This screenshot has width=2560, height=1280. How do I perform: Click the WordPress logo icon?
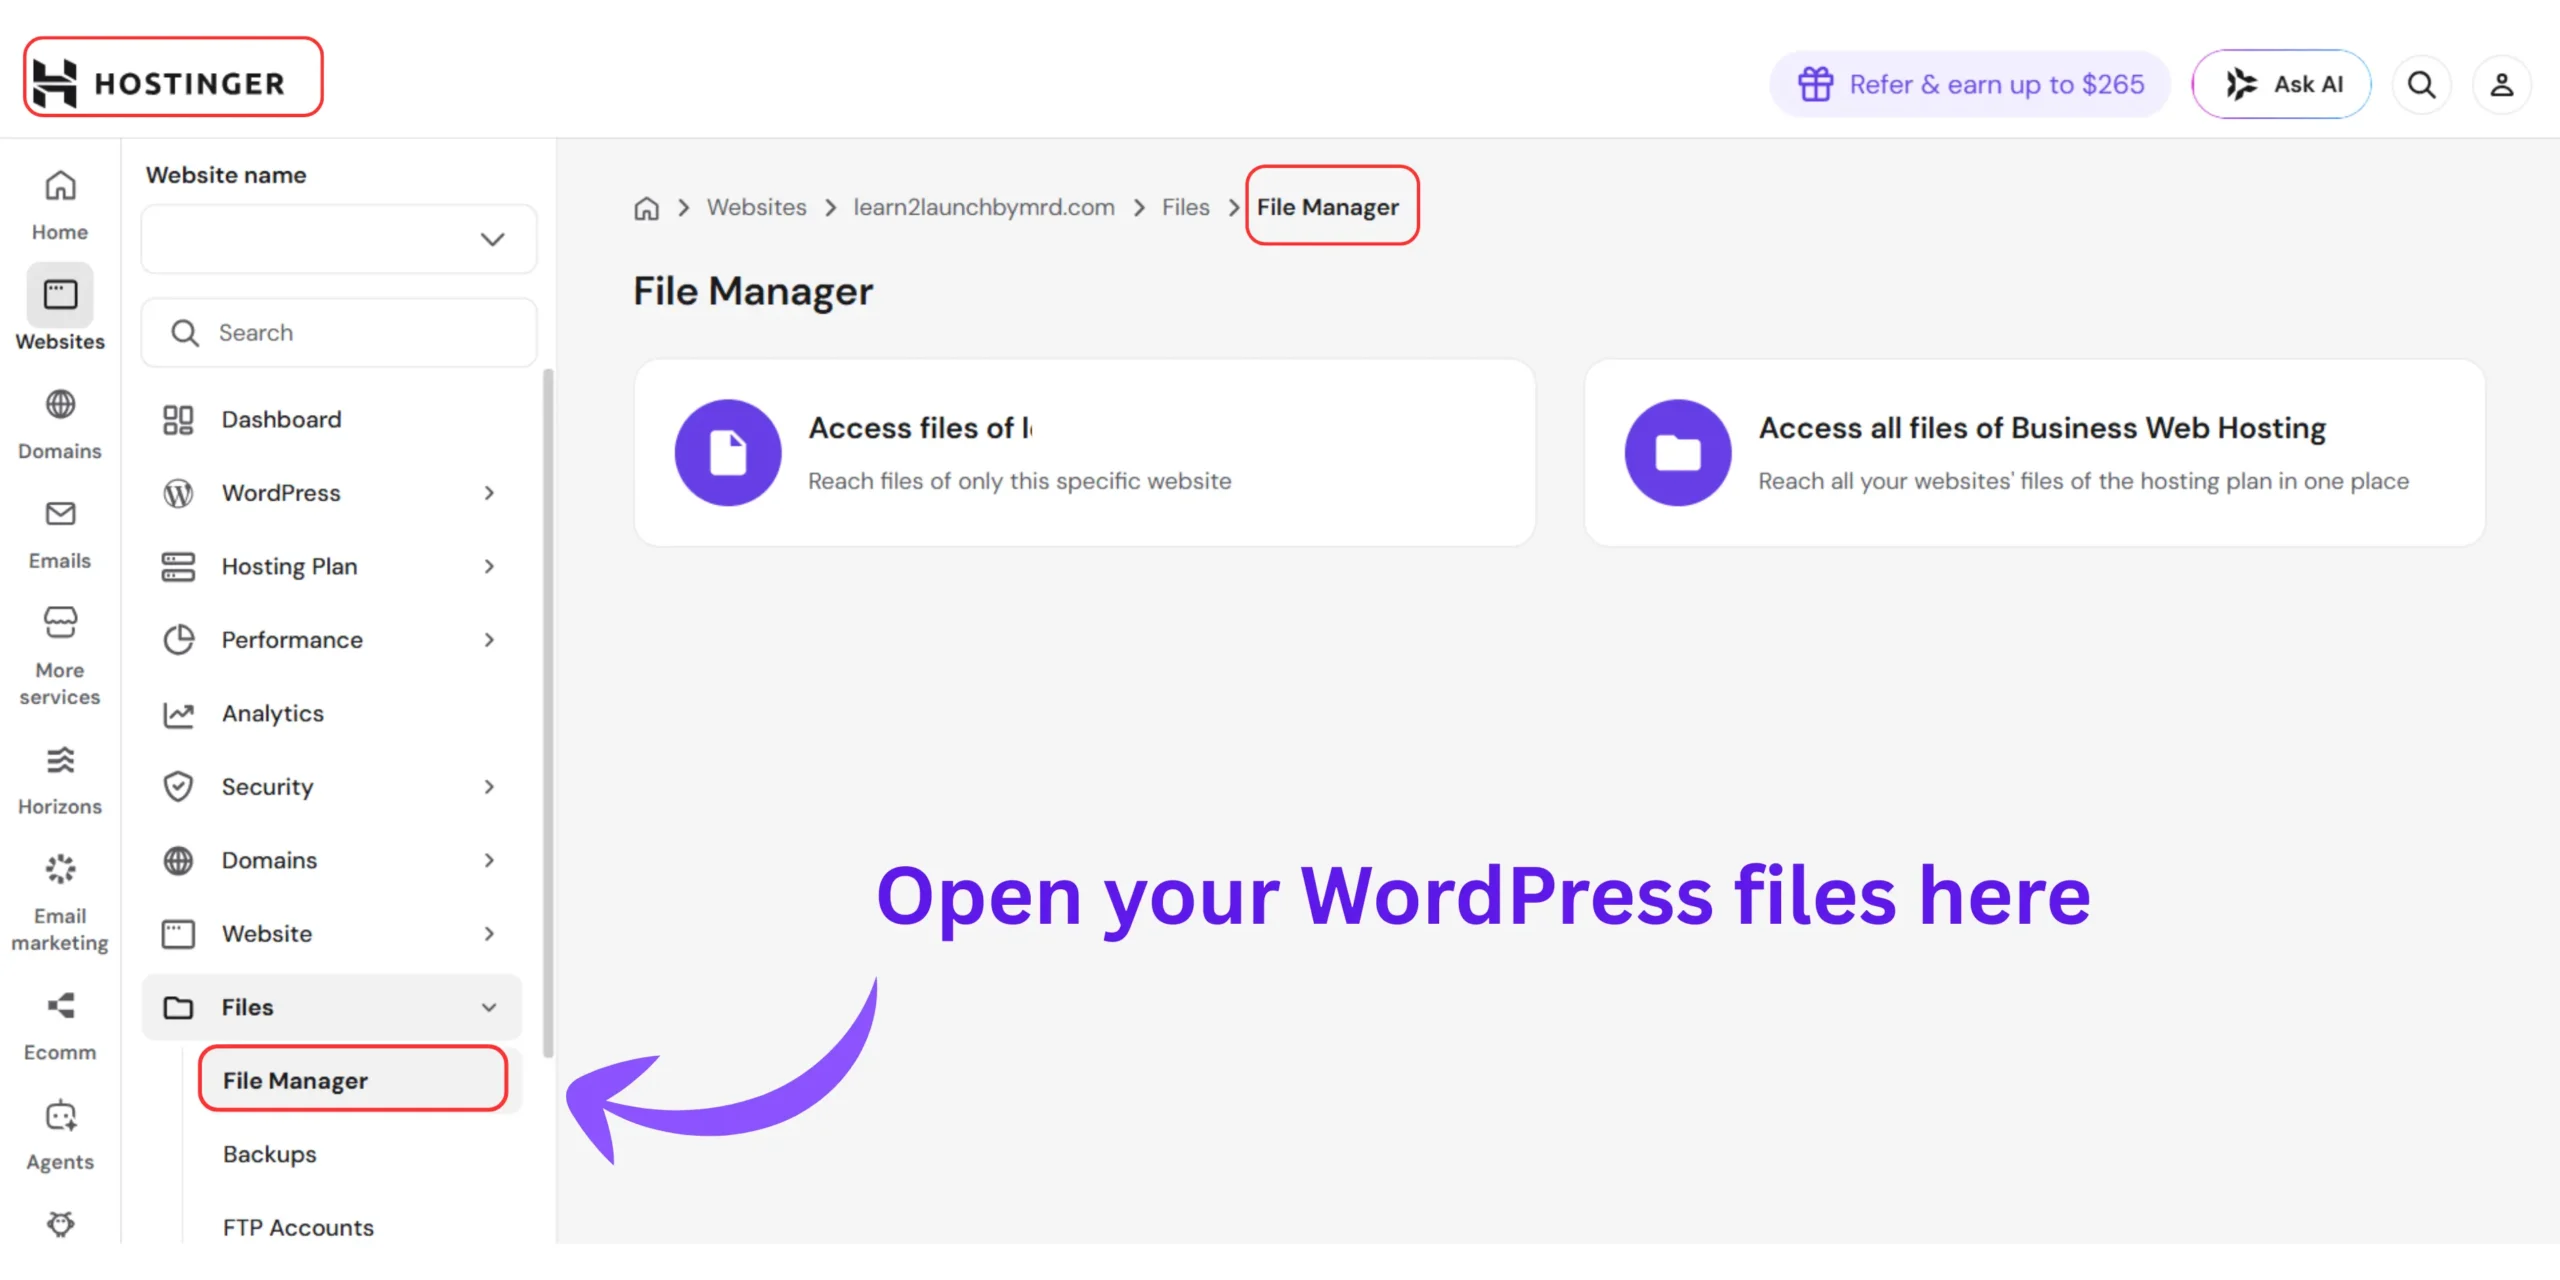pos(178,493)
